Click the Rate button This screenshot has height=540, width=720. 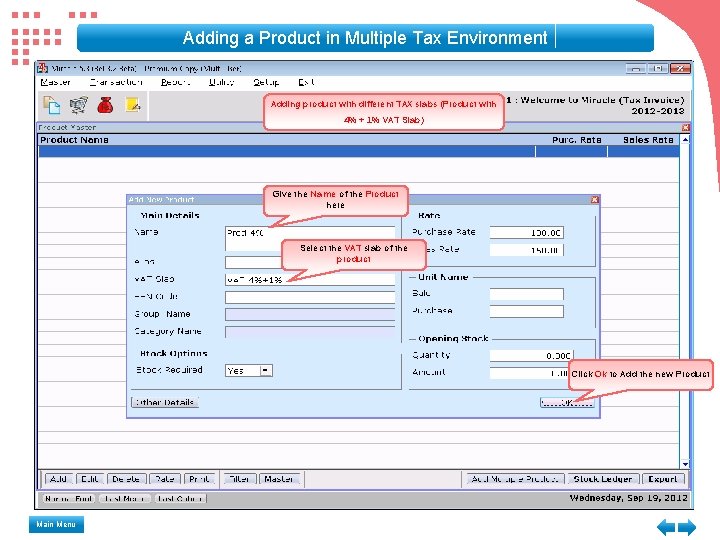pyautogui.click(x=165, y=479)
